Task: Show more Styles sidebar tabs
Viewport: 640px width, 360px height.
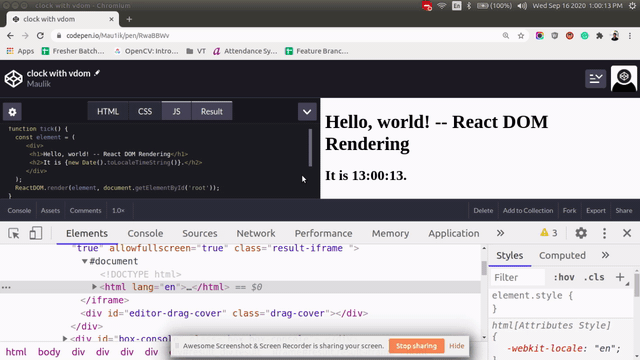Action: click(x=605, y=256)
